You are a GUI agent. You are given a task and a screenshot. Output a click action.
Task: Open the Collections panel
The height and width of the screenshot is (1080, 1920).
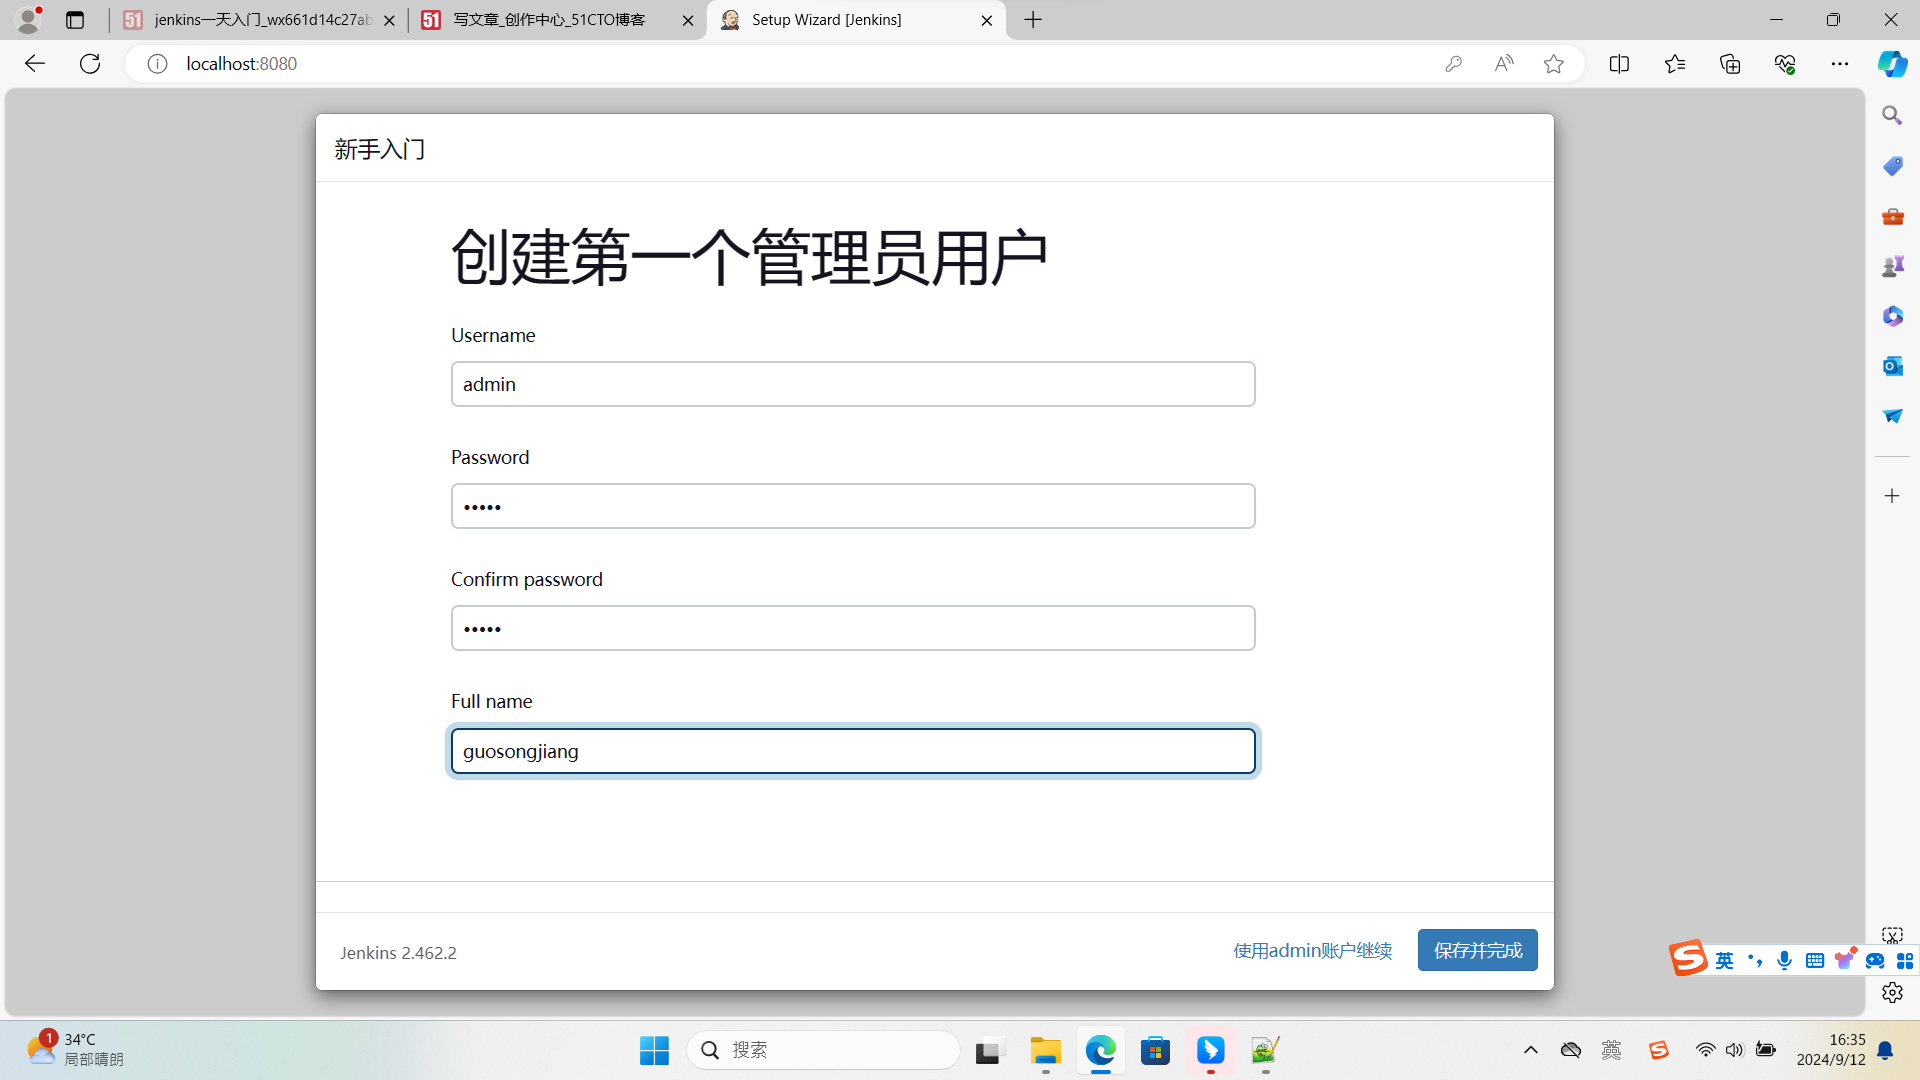pos(1730,64)
